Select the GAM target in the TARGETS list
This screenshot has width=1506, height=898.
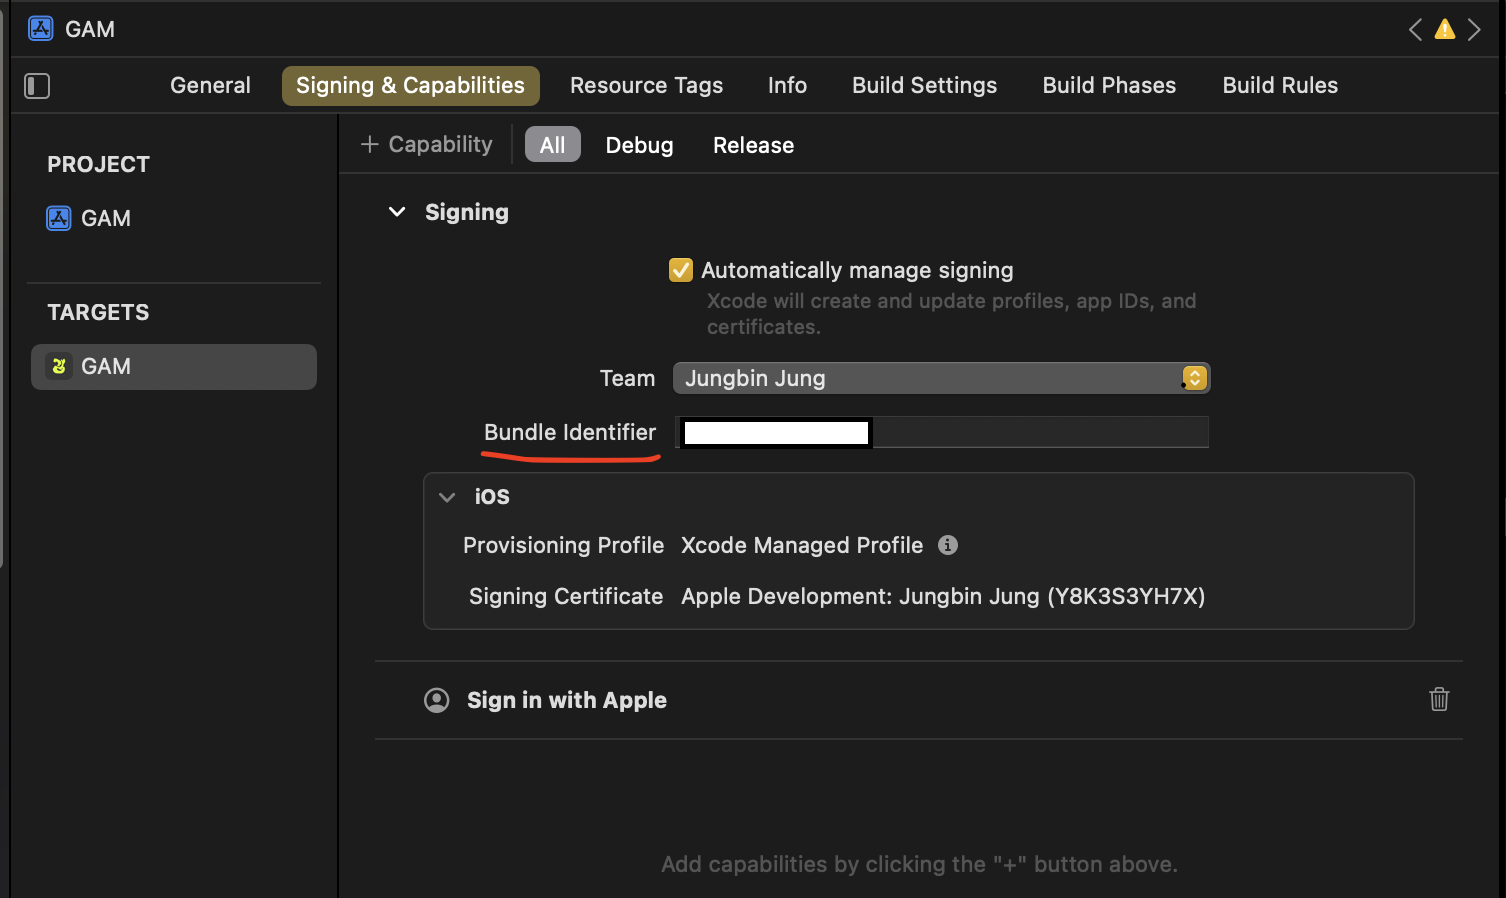pos(174,367)
